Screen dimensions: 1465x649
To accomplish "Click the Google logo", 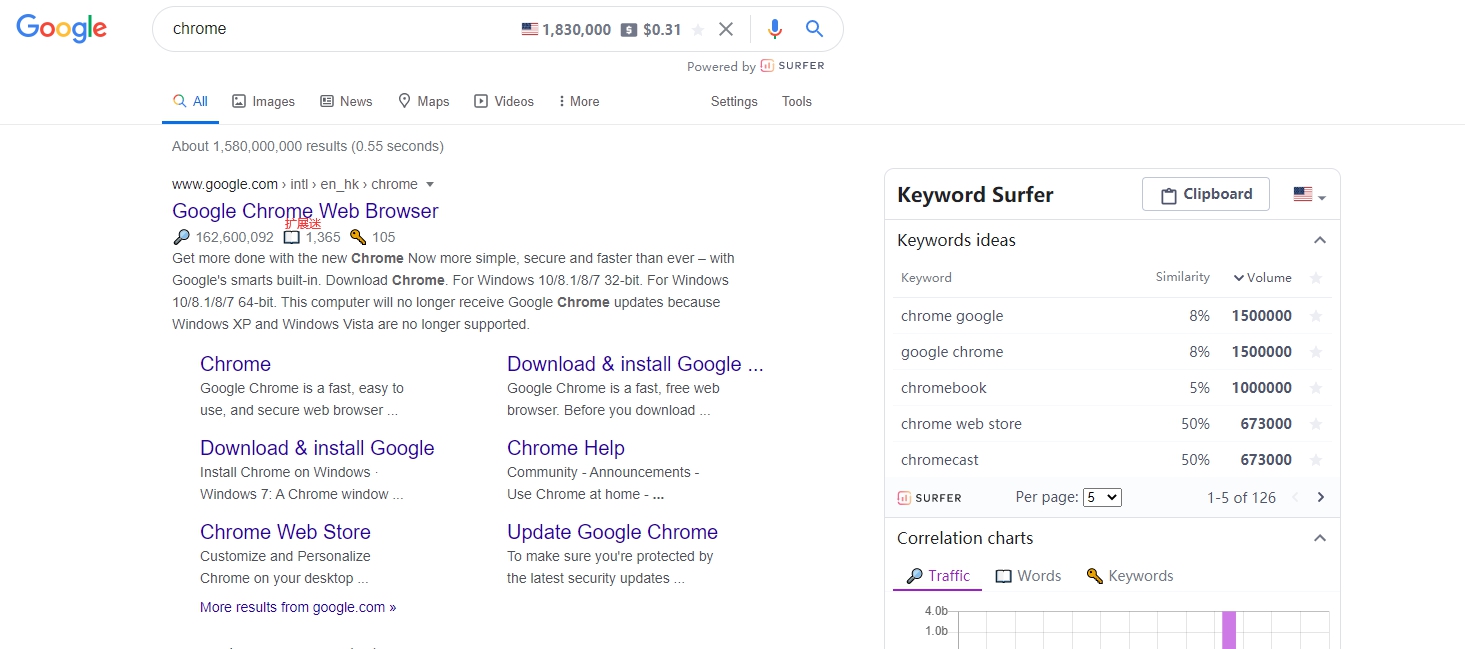I will 61,28.
